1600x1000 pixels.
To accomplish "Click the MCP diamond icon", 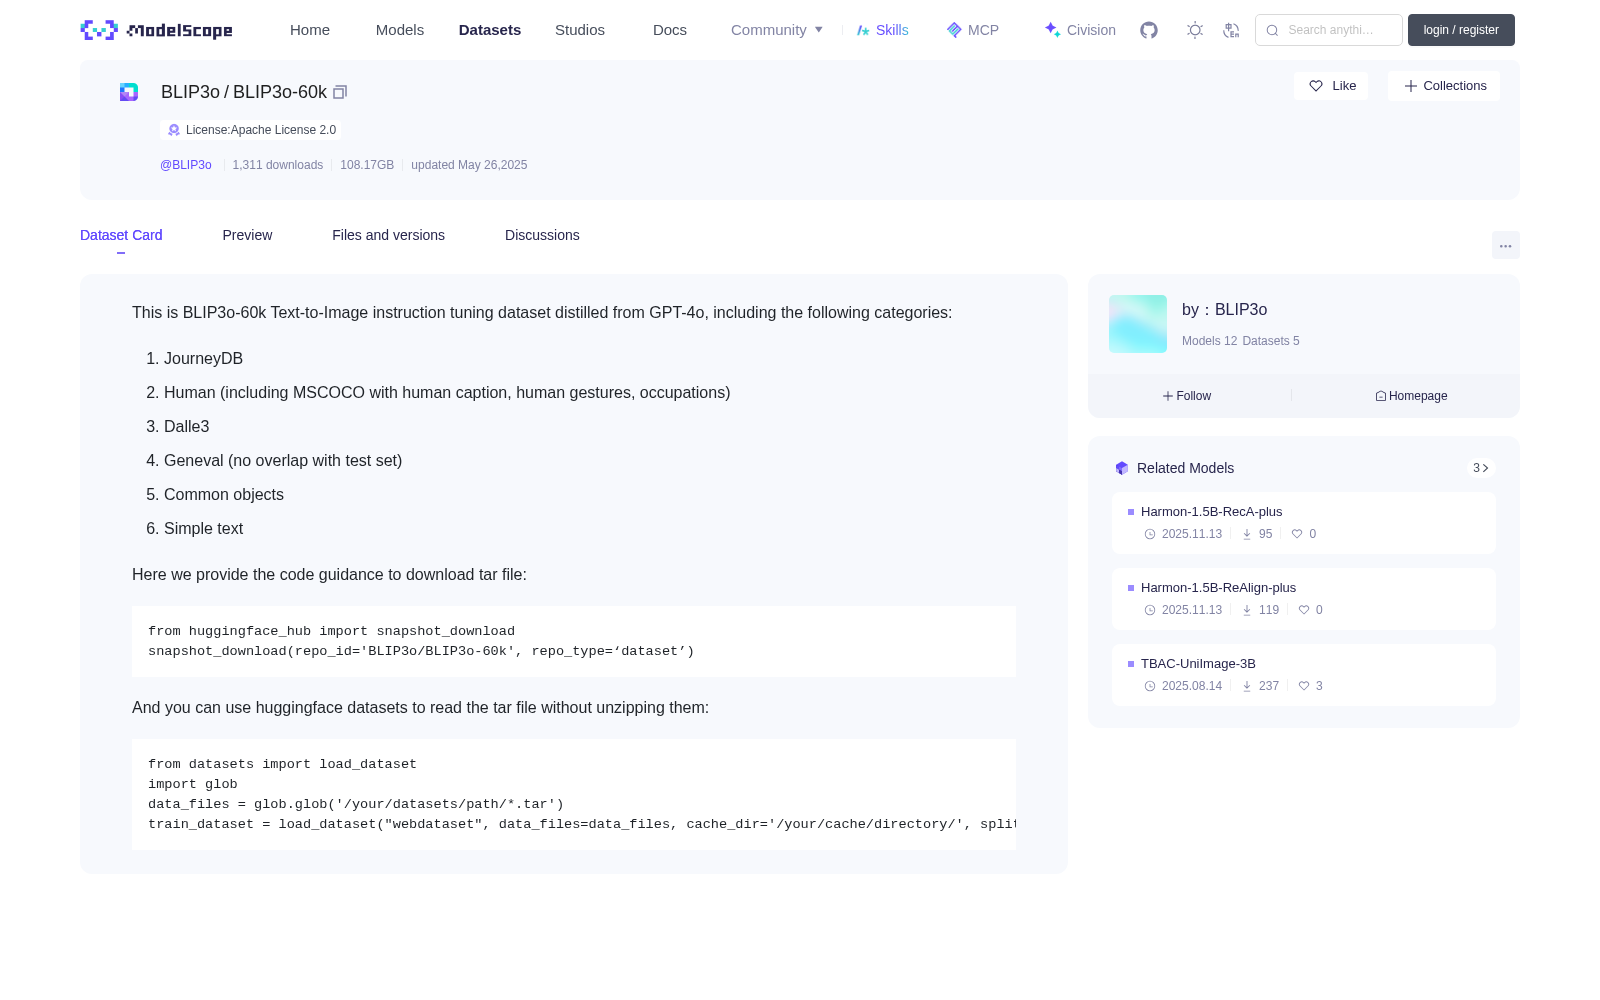I will click(x=954, y=30).
